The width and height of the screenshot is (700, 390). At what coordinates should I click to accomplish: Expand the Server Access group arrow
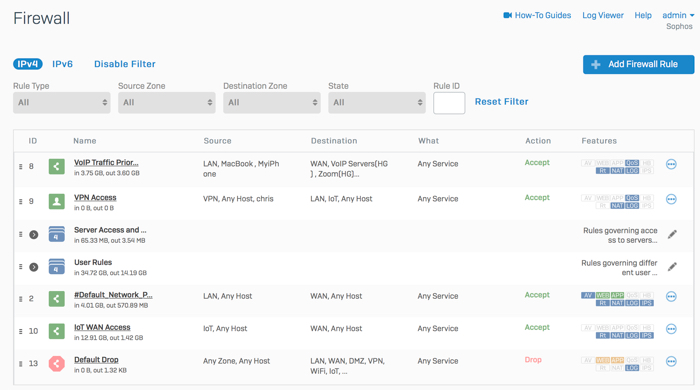tap(33, 235)
